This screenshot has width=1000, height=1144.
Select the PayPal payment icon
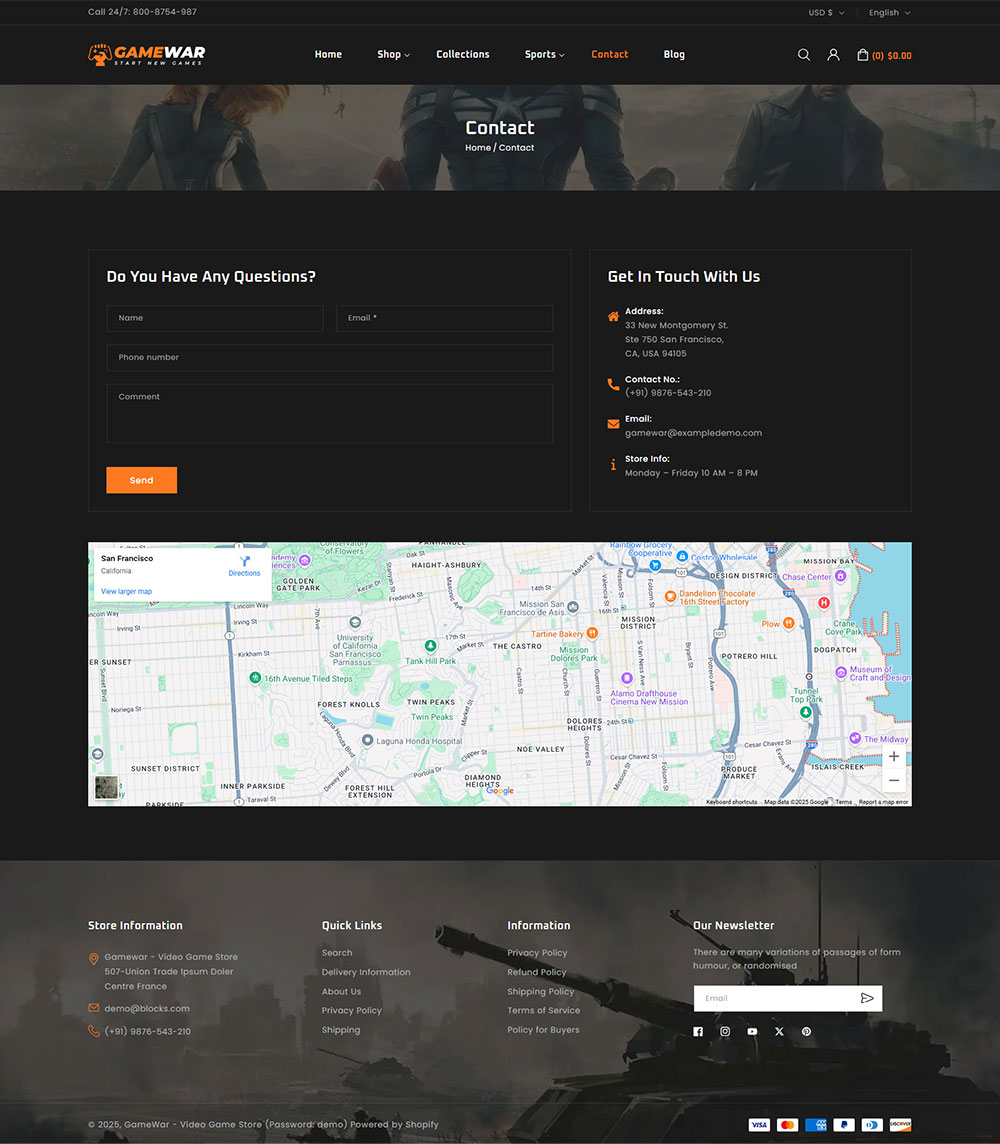click(x=844, y=1125)
